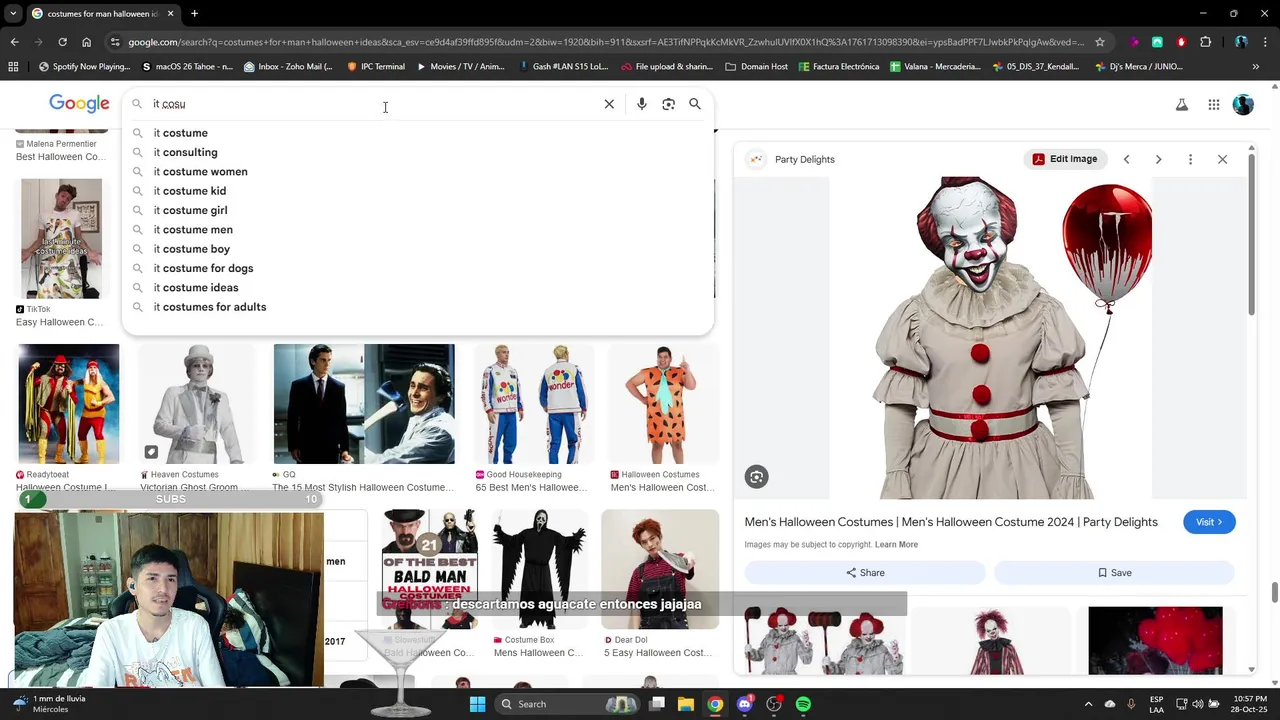Open the bookmarks apps grid shortcut

13,67
